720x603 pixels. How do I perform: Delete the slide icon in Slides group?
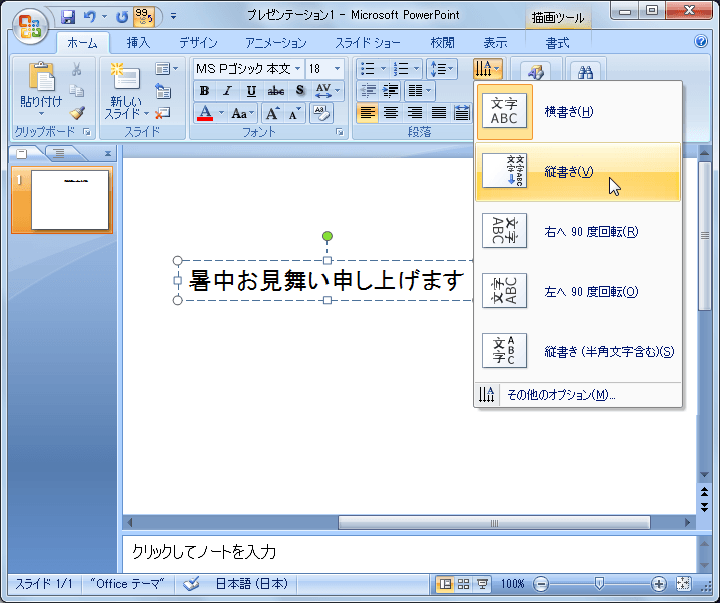click(x=163, y=113)
